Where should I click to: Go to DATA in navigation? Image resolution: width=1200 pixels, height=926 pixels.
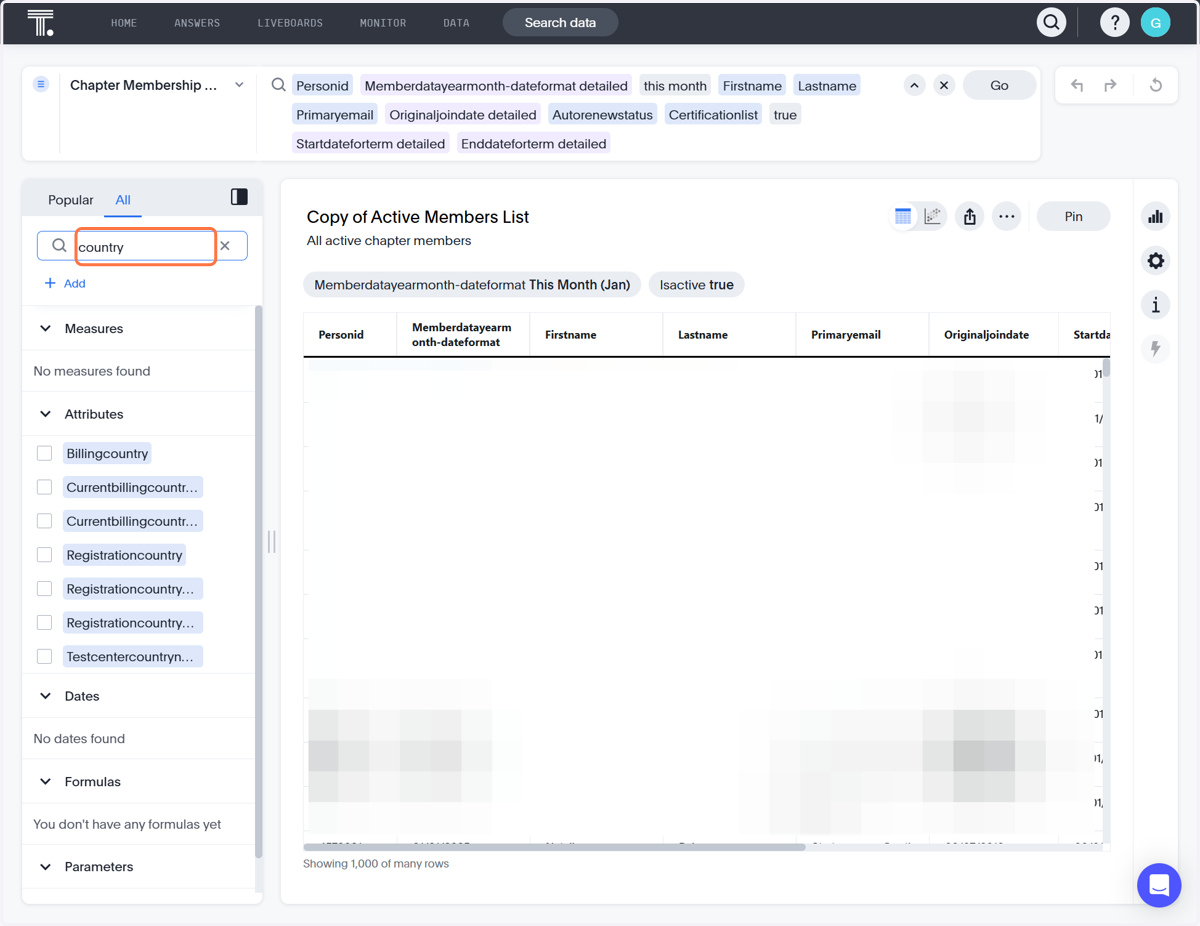pos(456,23)
